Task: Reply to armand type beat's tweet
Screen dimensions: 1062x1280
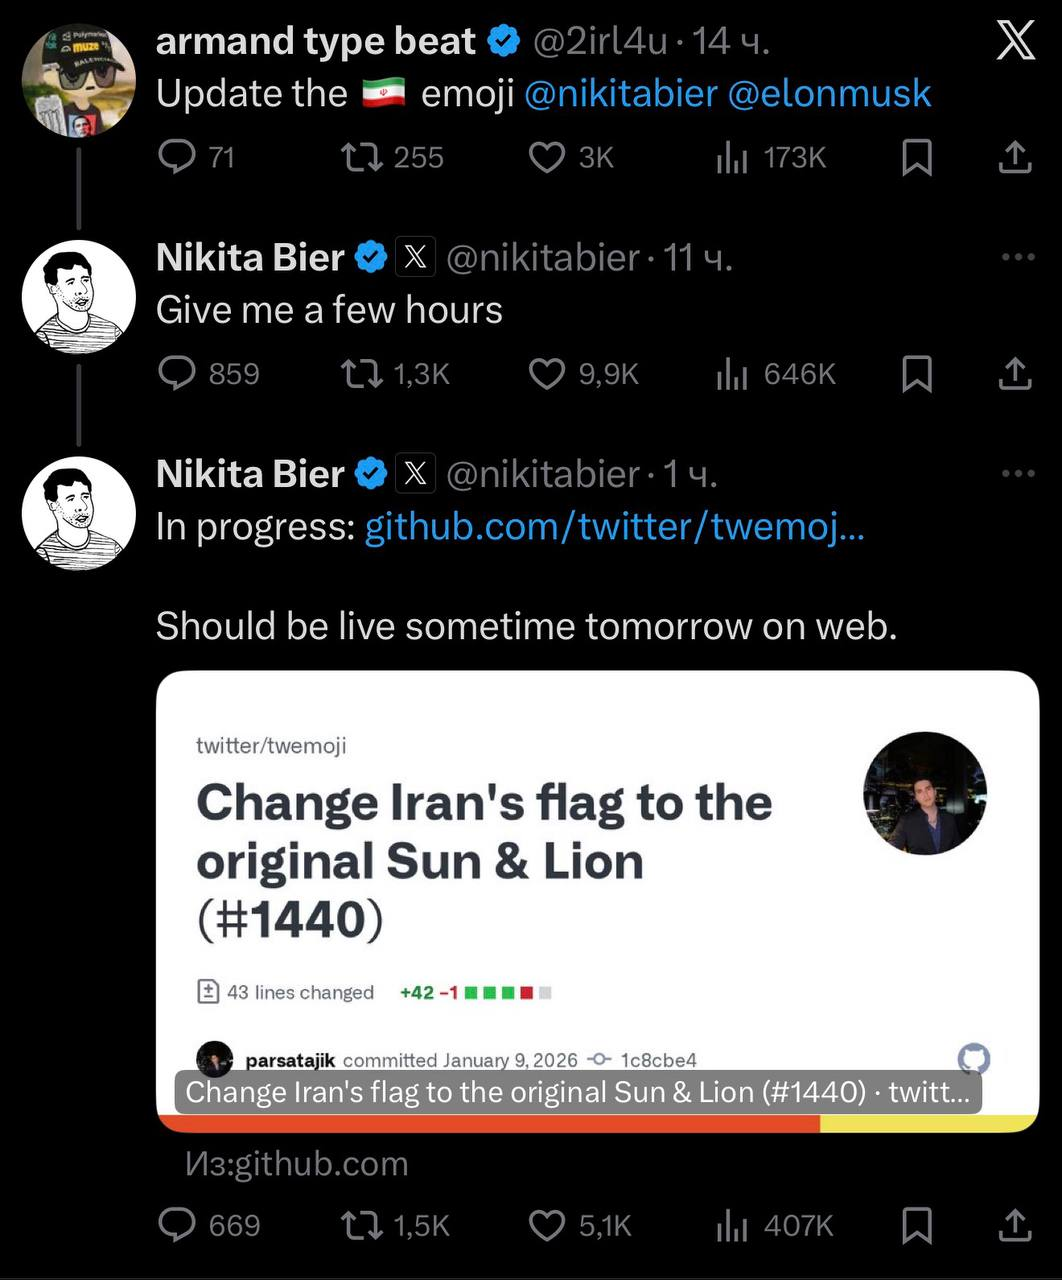Action: (178, 158)
